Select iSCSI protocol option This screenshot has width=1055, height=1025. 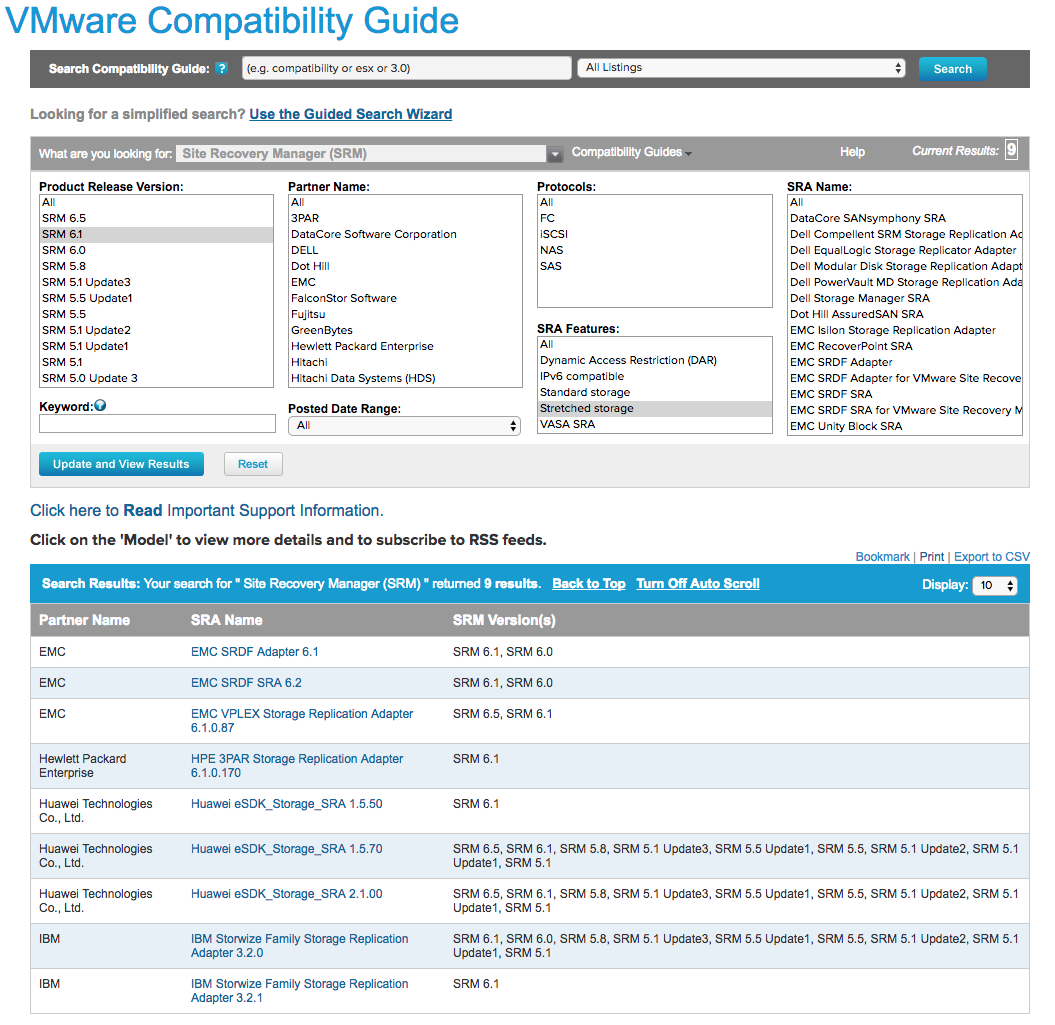[655, 234]
